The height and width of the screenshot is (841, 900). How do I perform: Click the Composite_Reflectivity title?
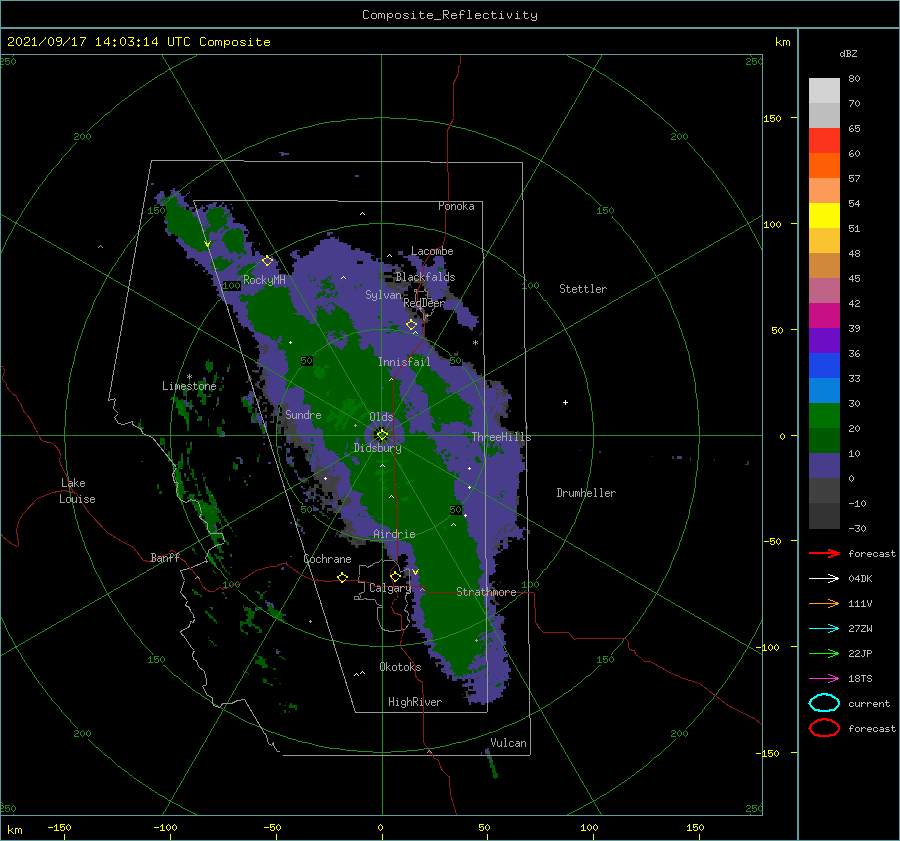[x=450, y=15]
